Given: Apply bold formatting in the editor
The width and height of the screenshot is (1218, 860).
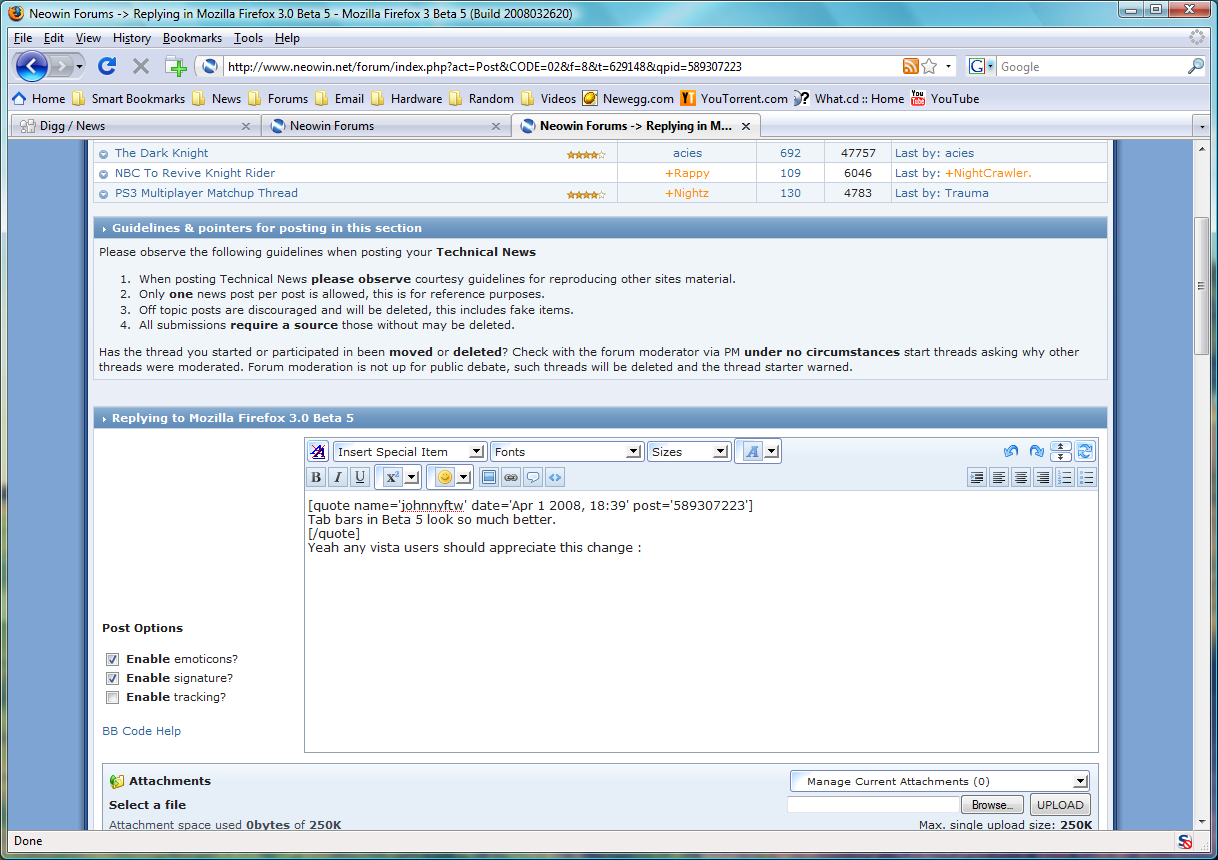Looking at the screenshot, I should (316, 478).
